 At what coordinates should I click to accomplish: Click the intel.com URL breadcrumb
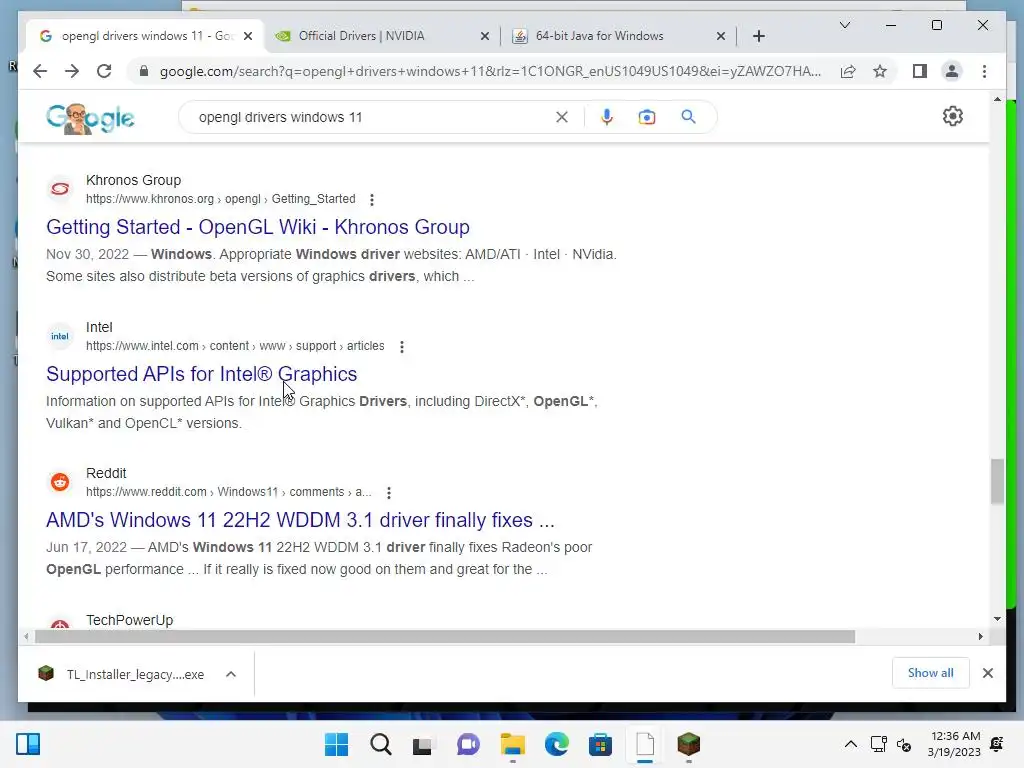pos(235,345)
